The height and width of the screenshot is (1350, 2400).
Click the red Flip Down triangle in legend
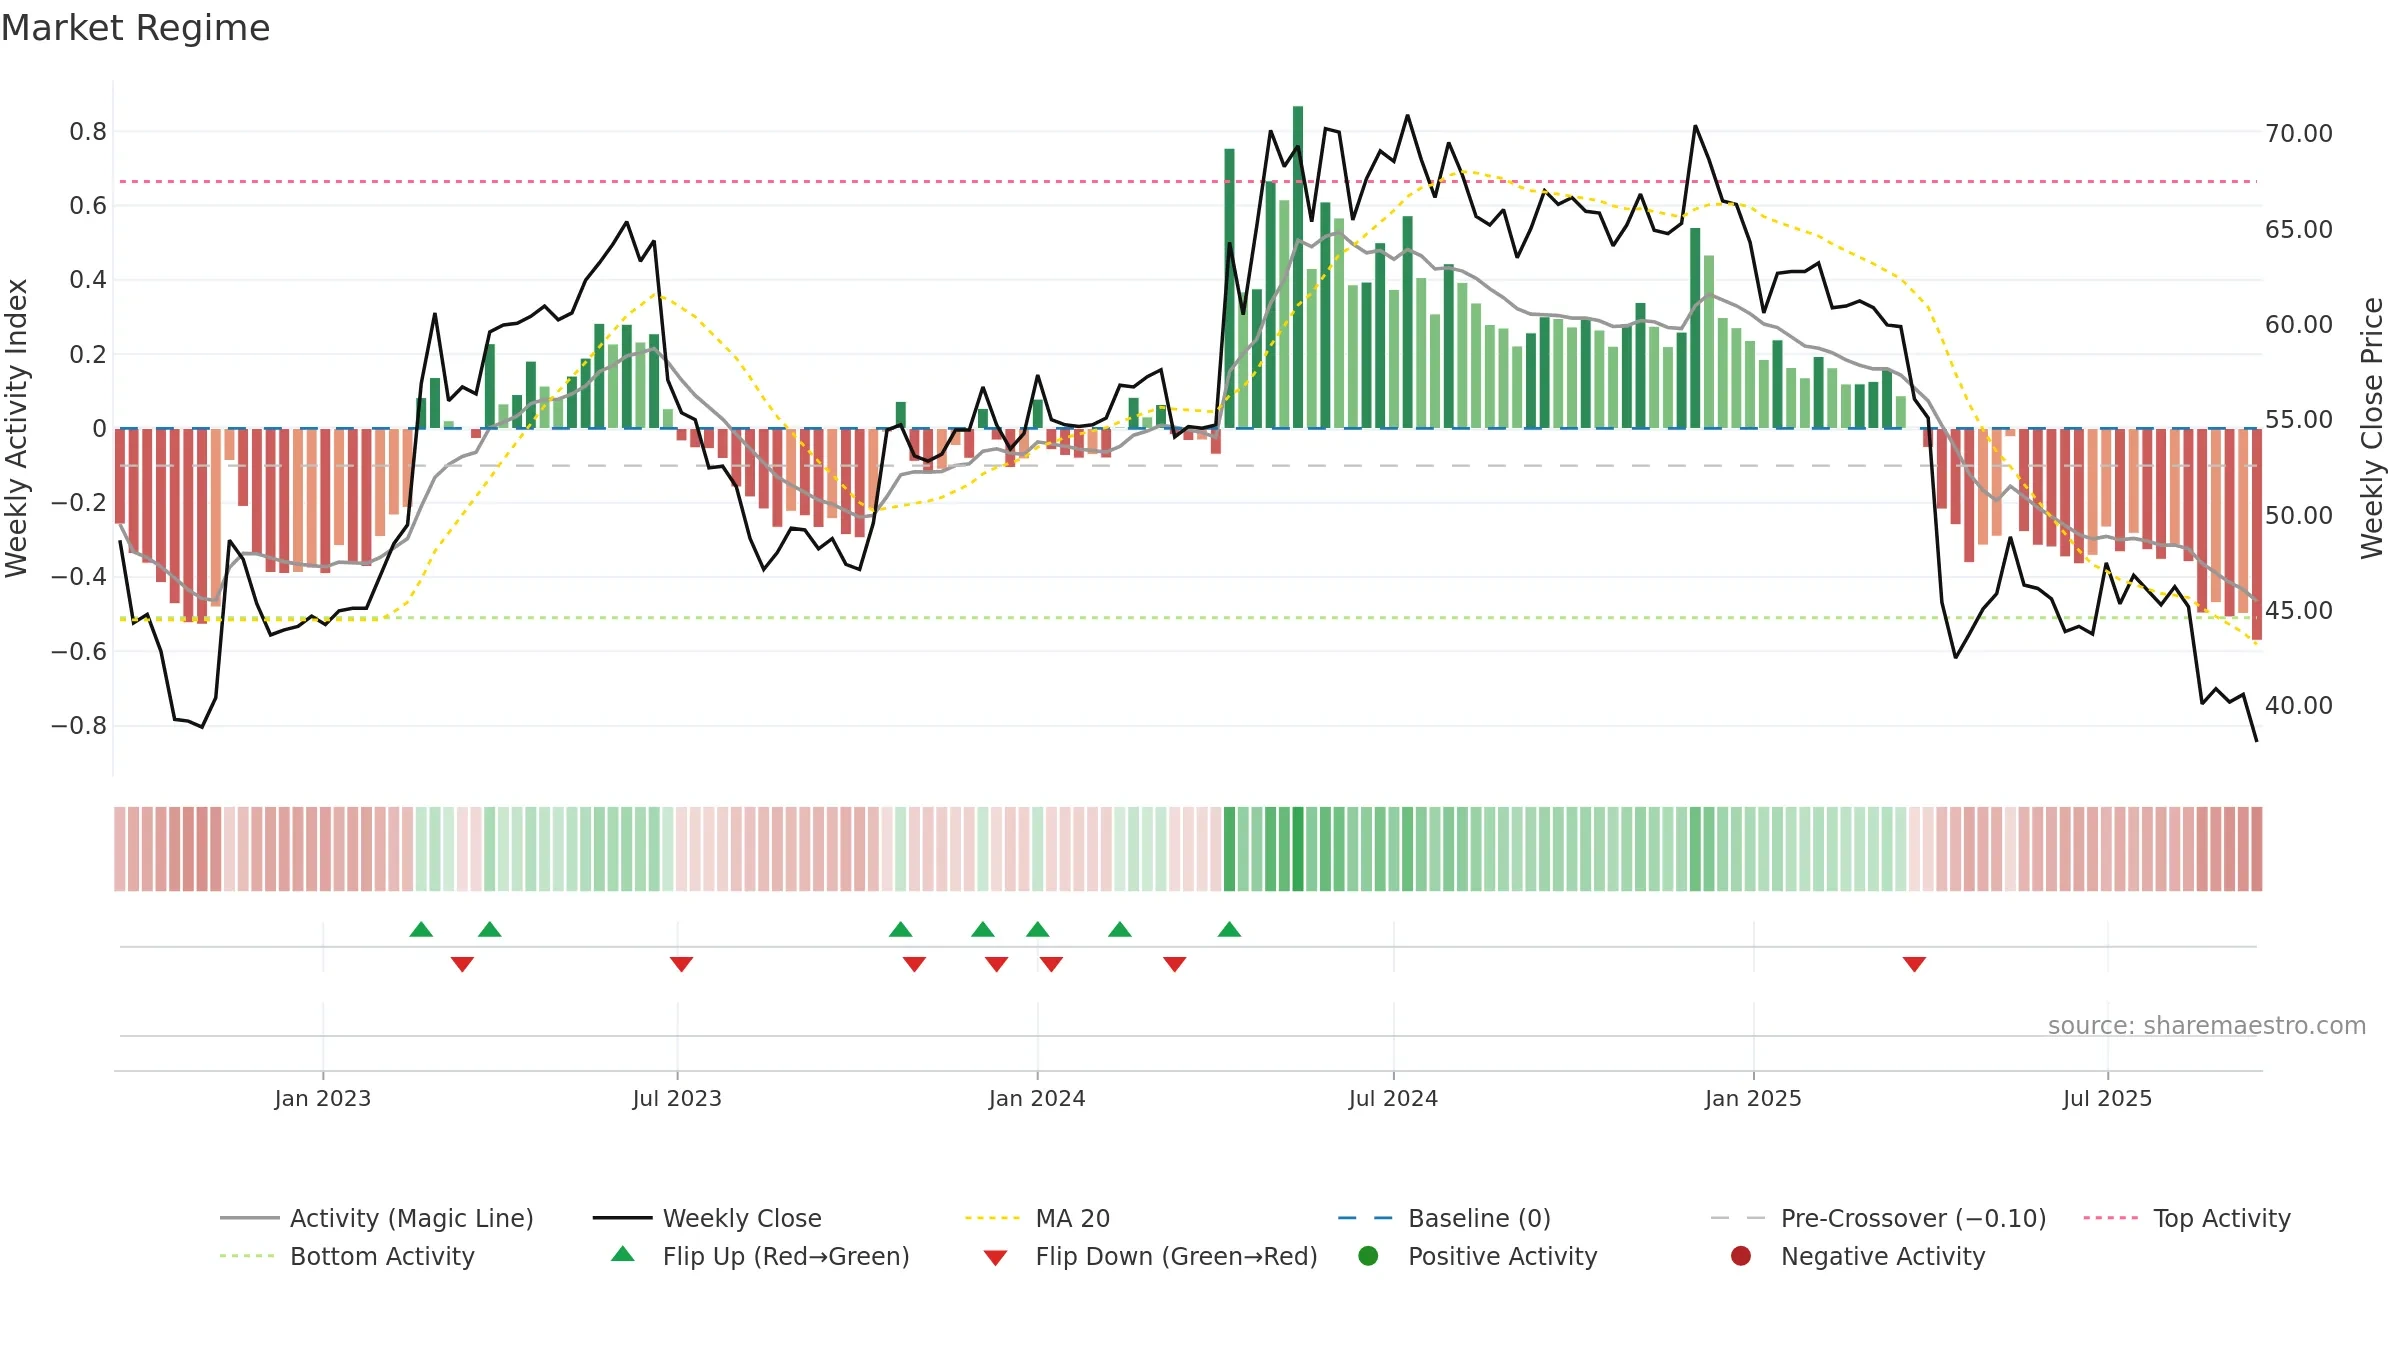[995, 1258]
